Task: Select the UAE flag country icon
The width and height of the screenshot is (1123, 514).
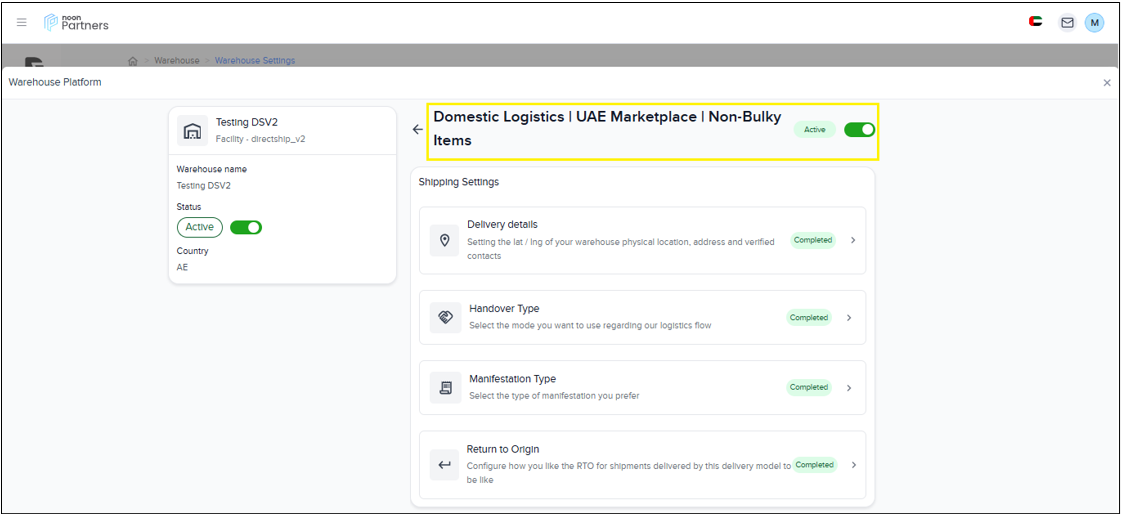Action: (x=1036, y=22)
